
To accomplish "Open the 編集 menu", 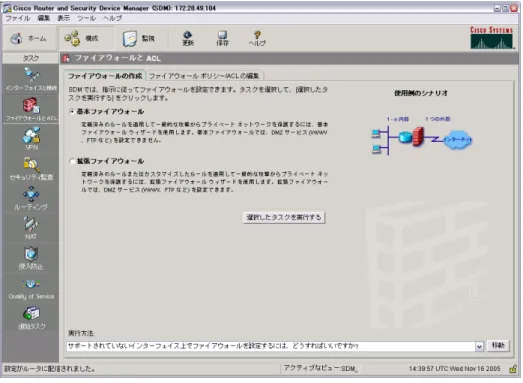I will [43, 18].
